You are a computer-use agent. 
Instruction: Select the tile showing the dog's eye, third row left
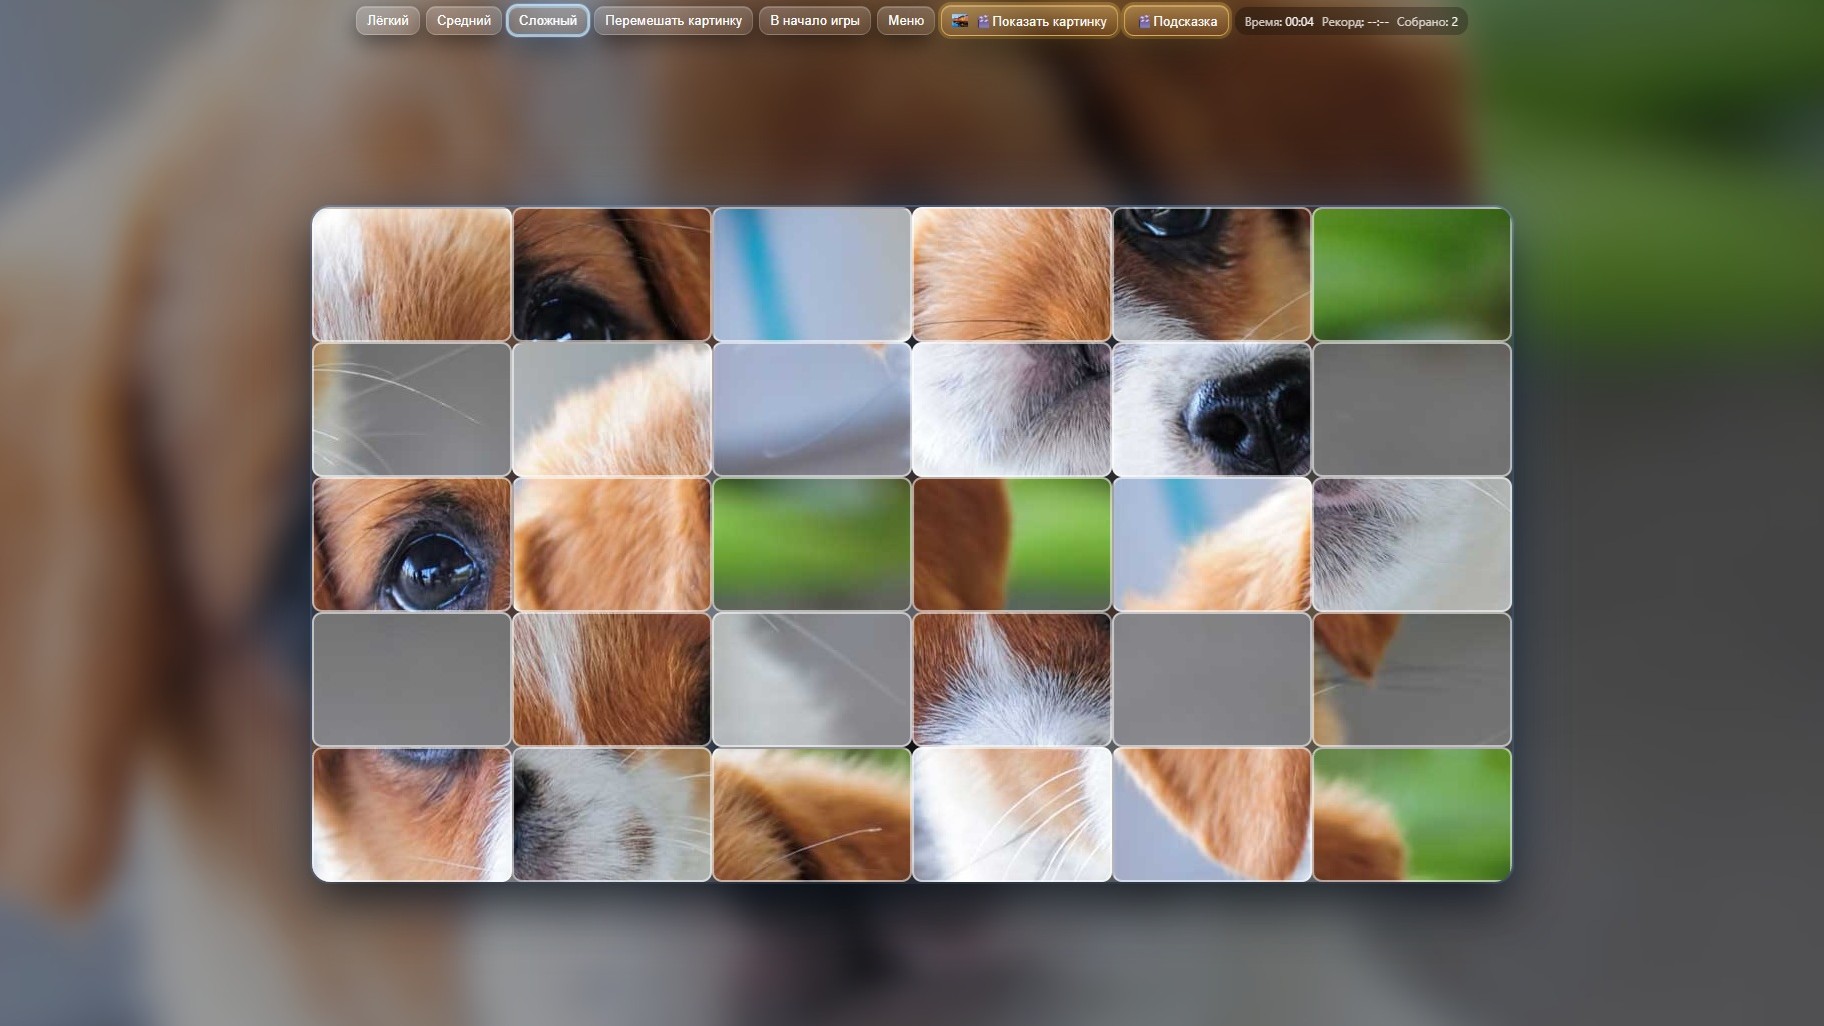click(x=411, y=543)
